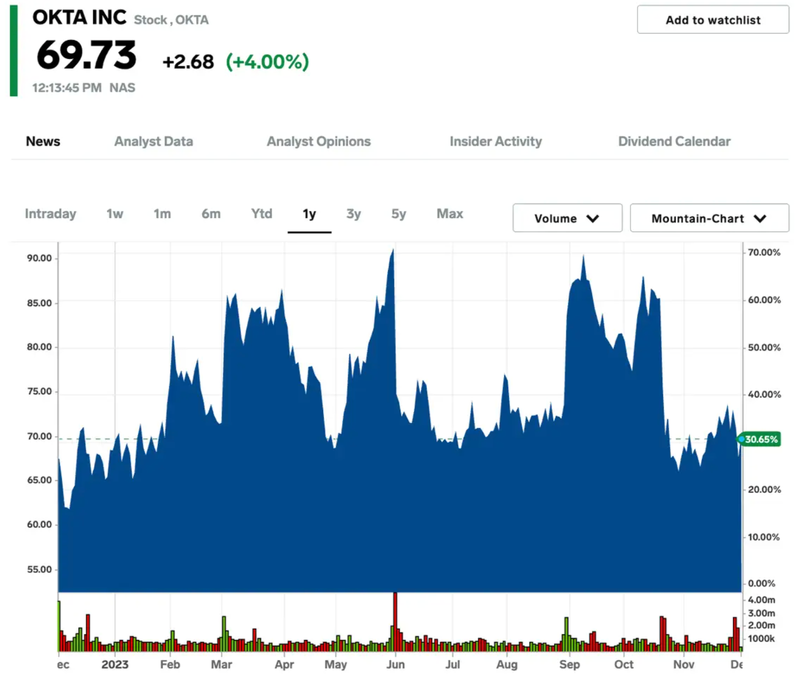Click the tallest red volume bar in June
This screenshot has width=800, height=677.
point(395,622)
